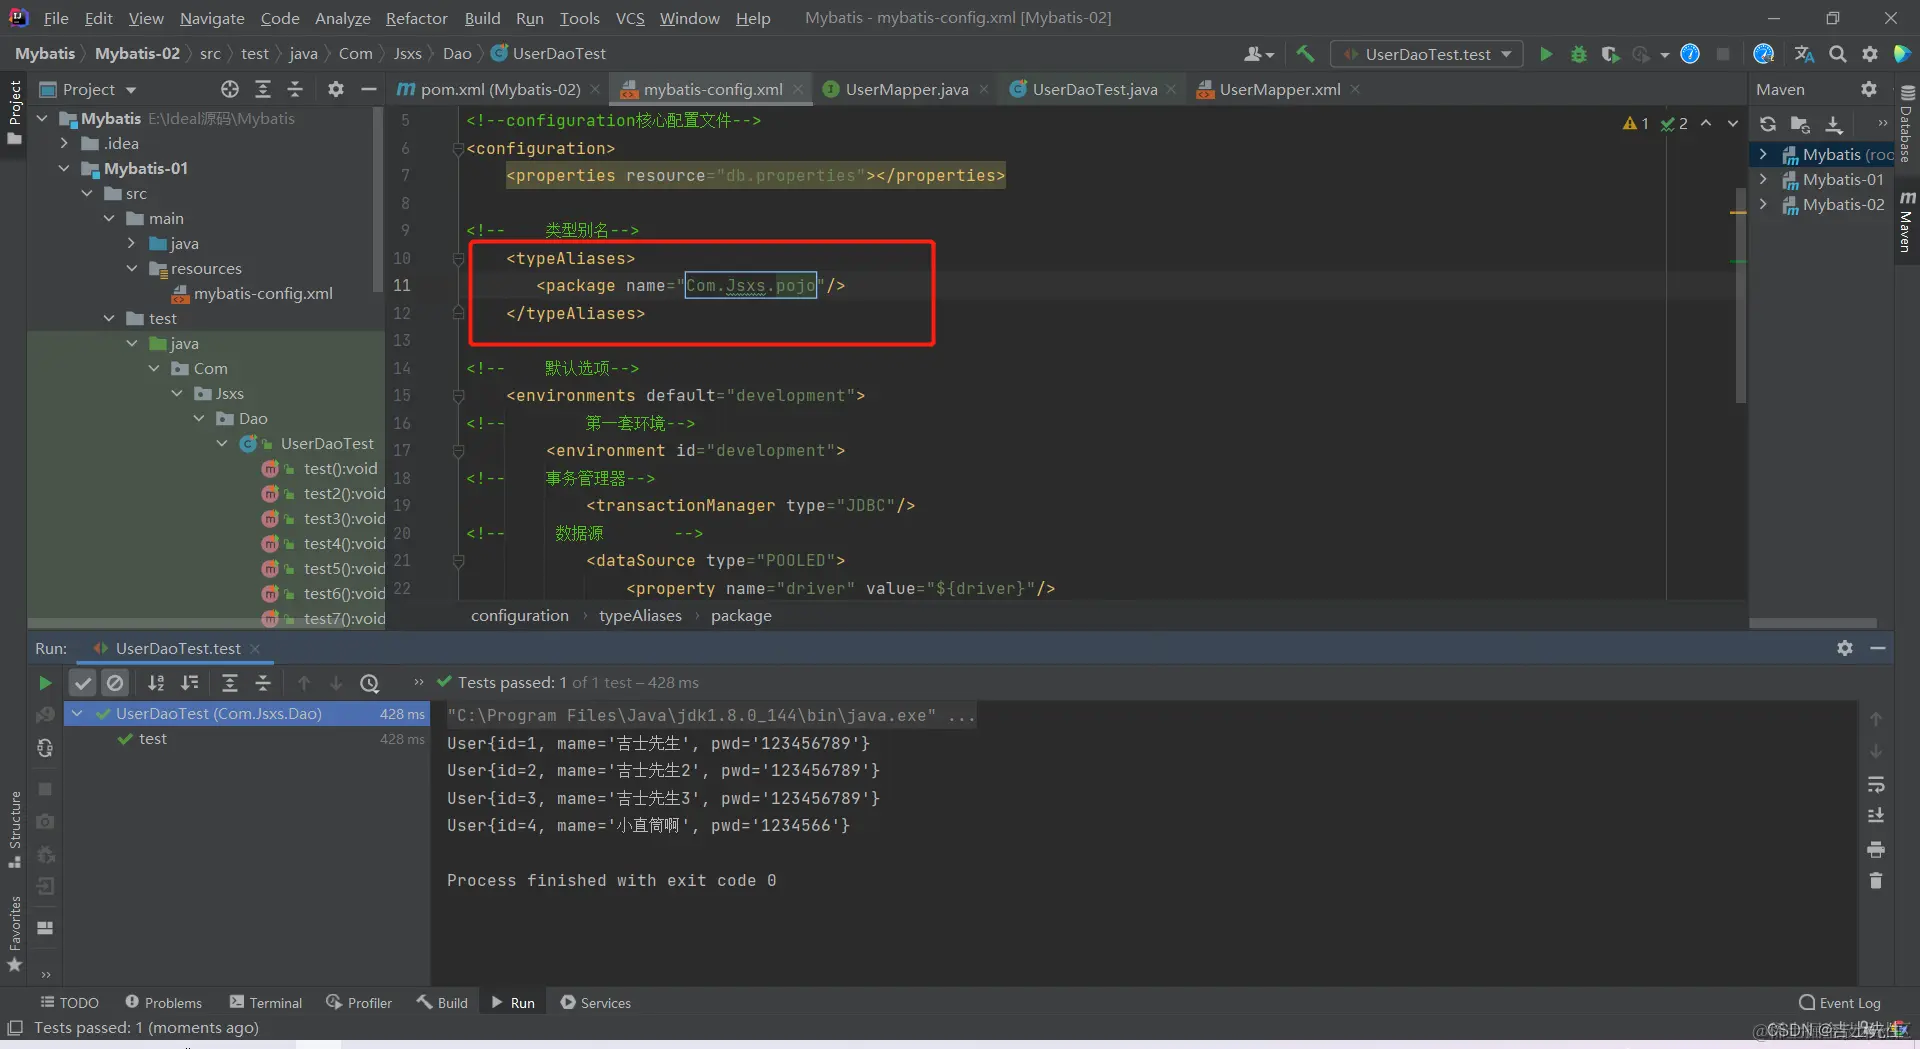Collapse the resources folder
Viewport: 1920px width, 1049px height.
tap(132, 269)
